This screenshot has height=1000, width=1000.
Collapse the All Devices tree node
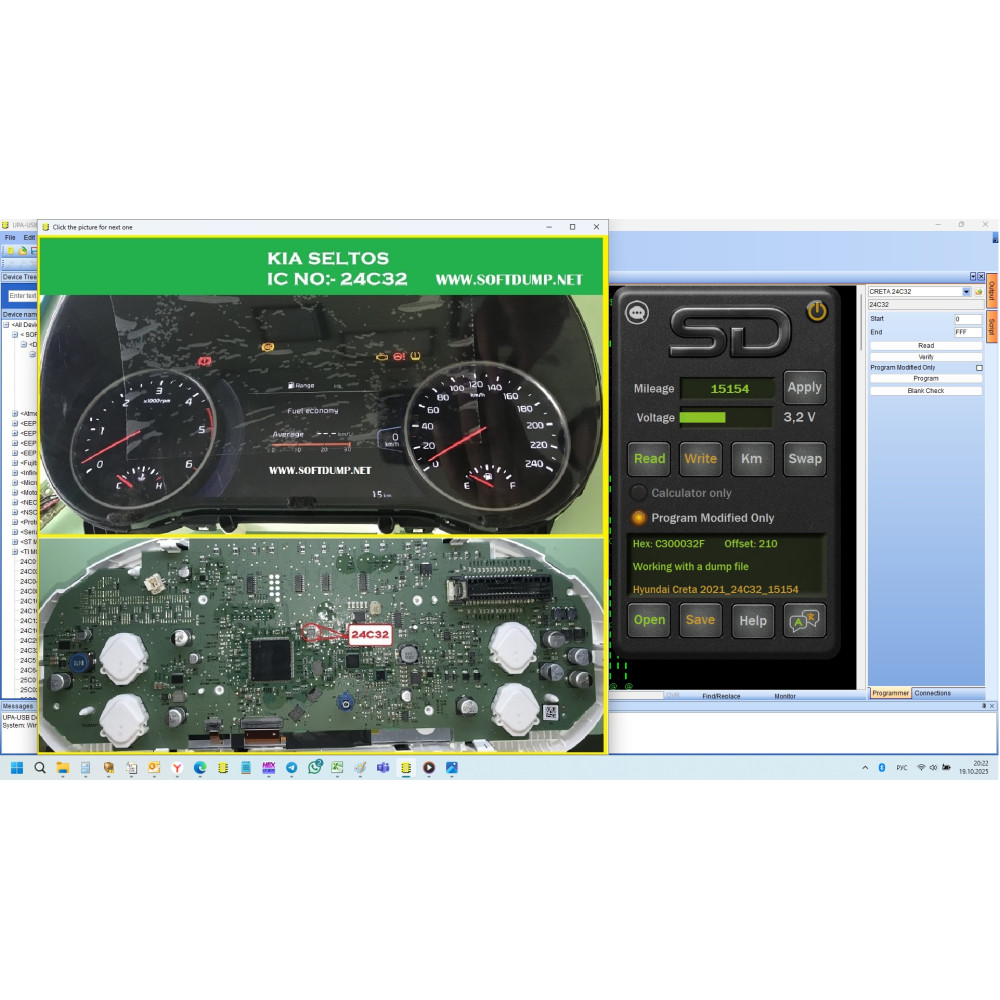tap(6, 325)
